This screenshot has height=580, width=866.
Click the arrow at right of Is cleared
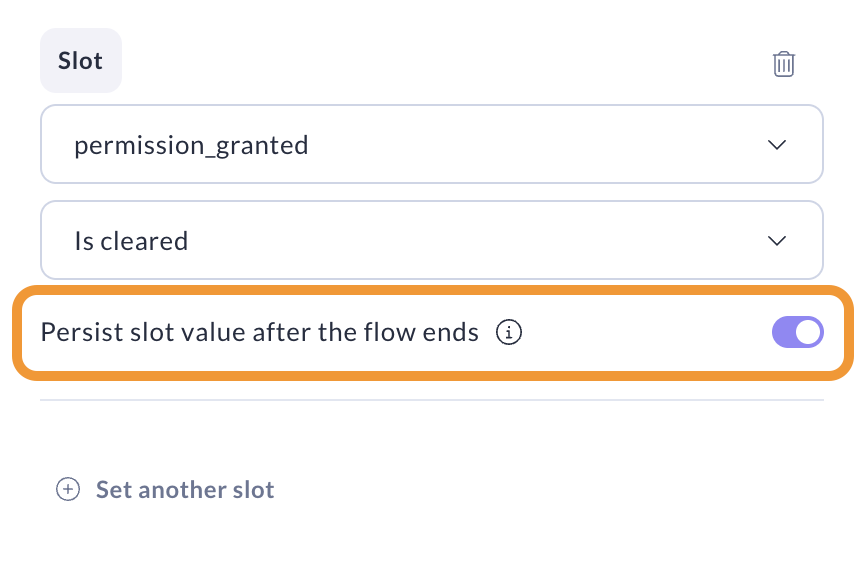tap(776, 241)
